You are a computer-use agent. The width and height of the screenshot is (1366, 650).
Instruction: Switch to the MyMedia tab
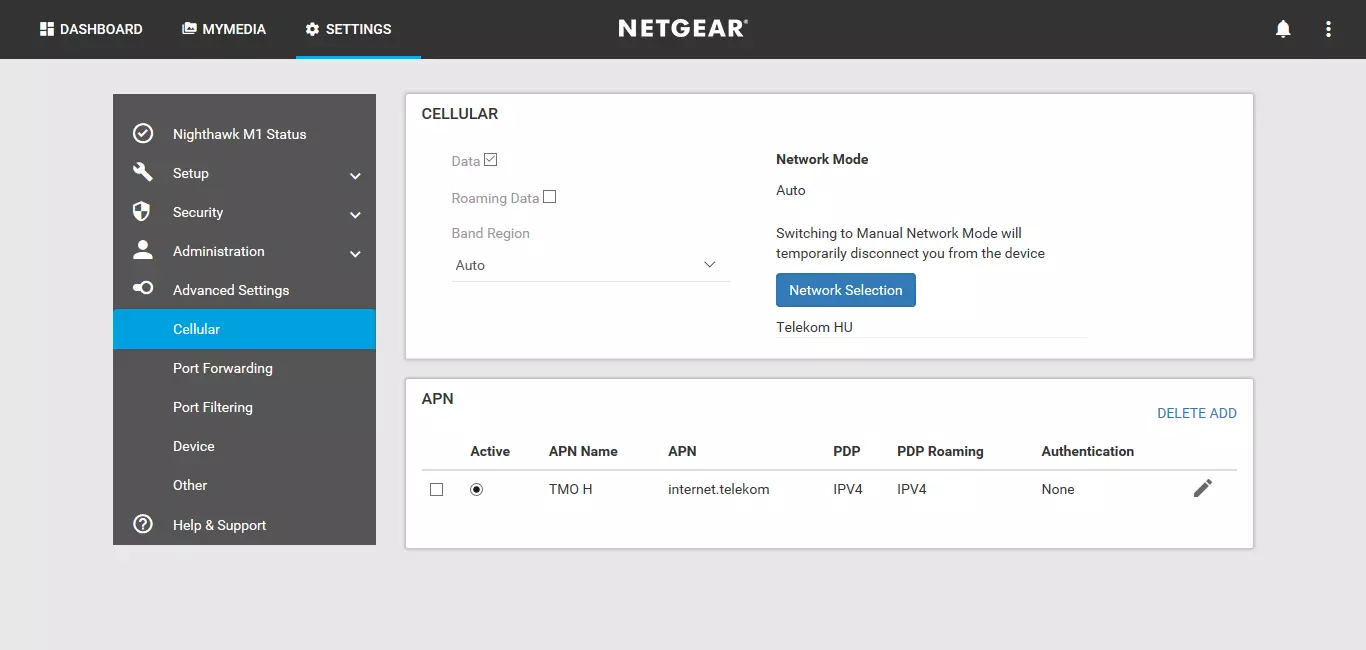pyautogui.click(x=224, y=29)
